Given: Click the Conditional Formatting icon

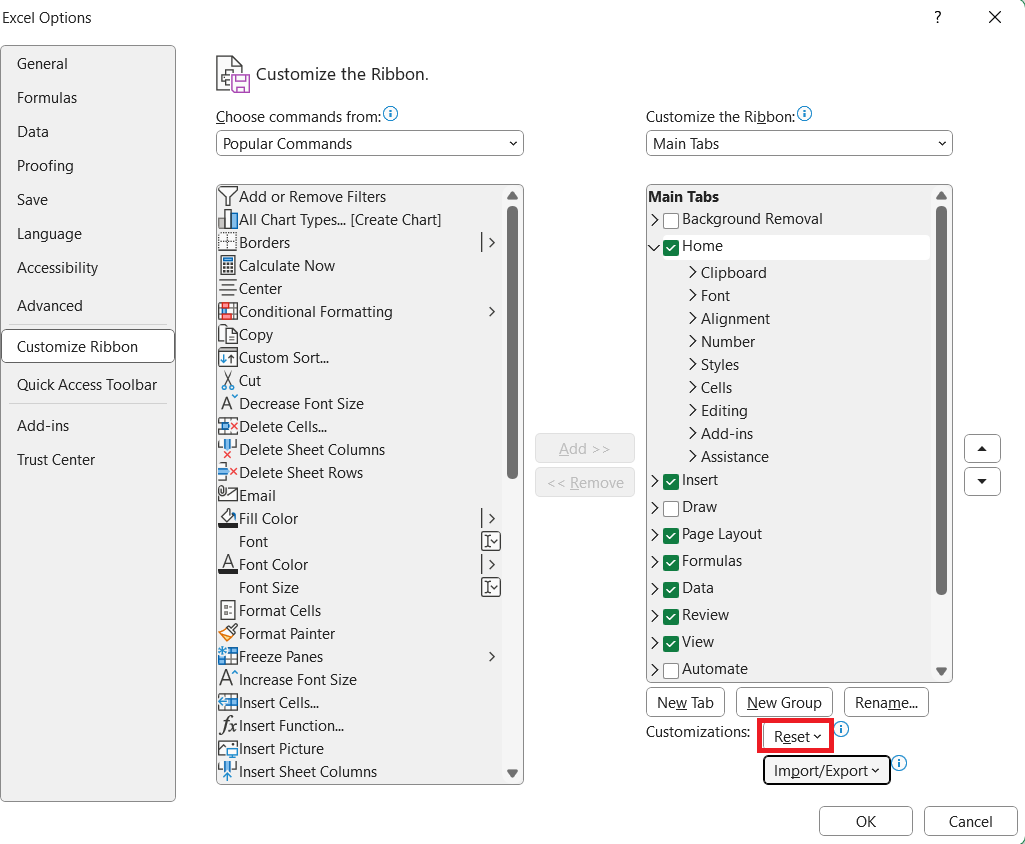Looking at the screenshot, I should tap(227, 311).
